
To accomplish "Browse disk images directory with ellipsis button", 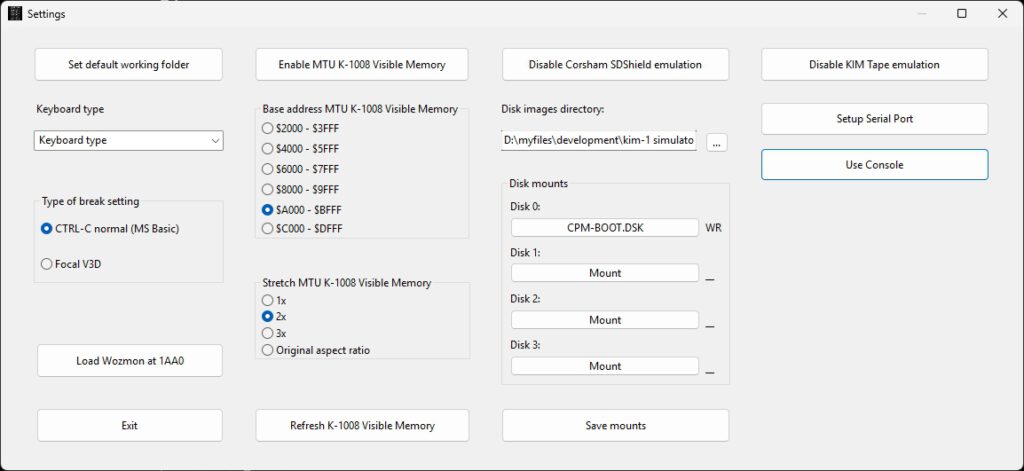I will pos(716,142).
